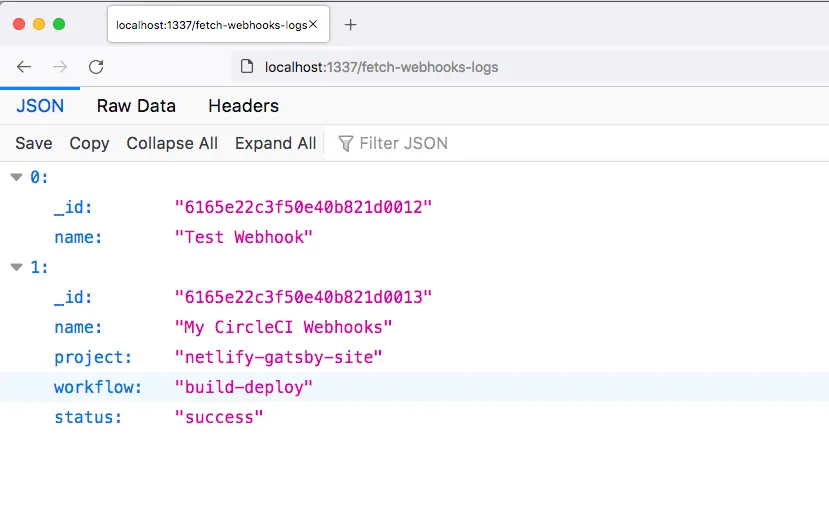Click the "_id:" key under item 0
This screenshot has height=505, width=829.
pyautogui.click(x=73, y=207)
